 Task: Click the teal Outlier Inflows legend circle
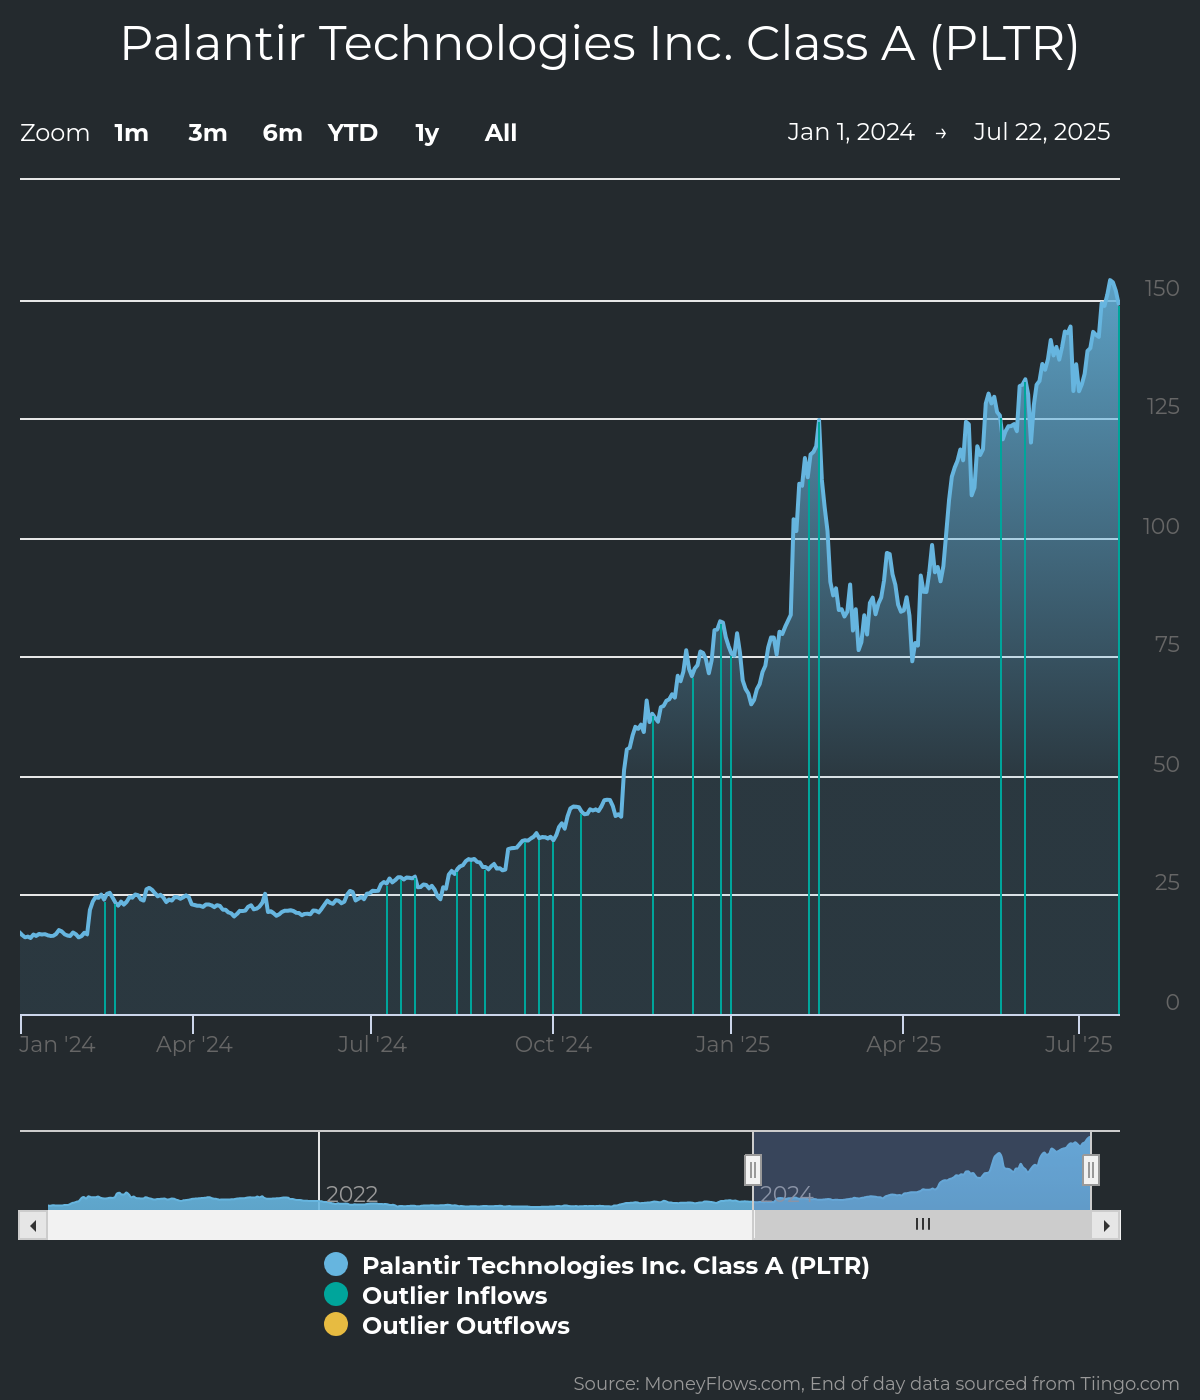336,1295
